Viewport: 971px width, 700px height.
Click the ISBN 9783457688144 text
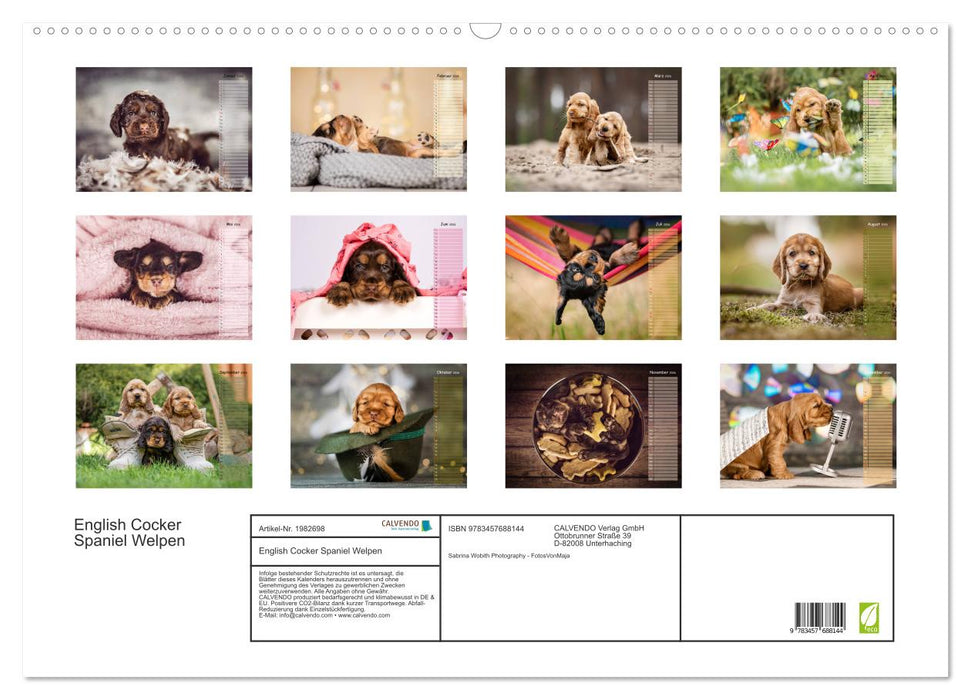(x=486, y=528)
